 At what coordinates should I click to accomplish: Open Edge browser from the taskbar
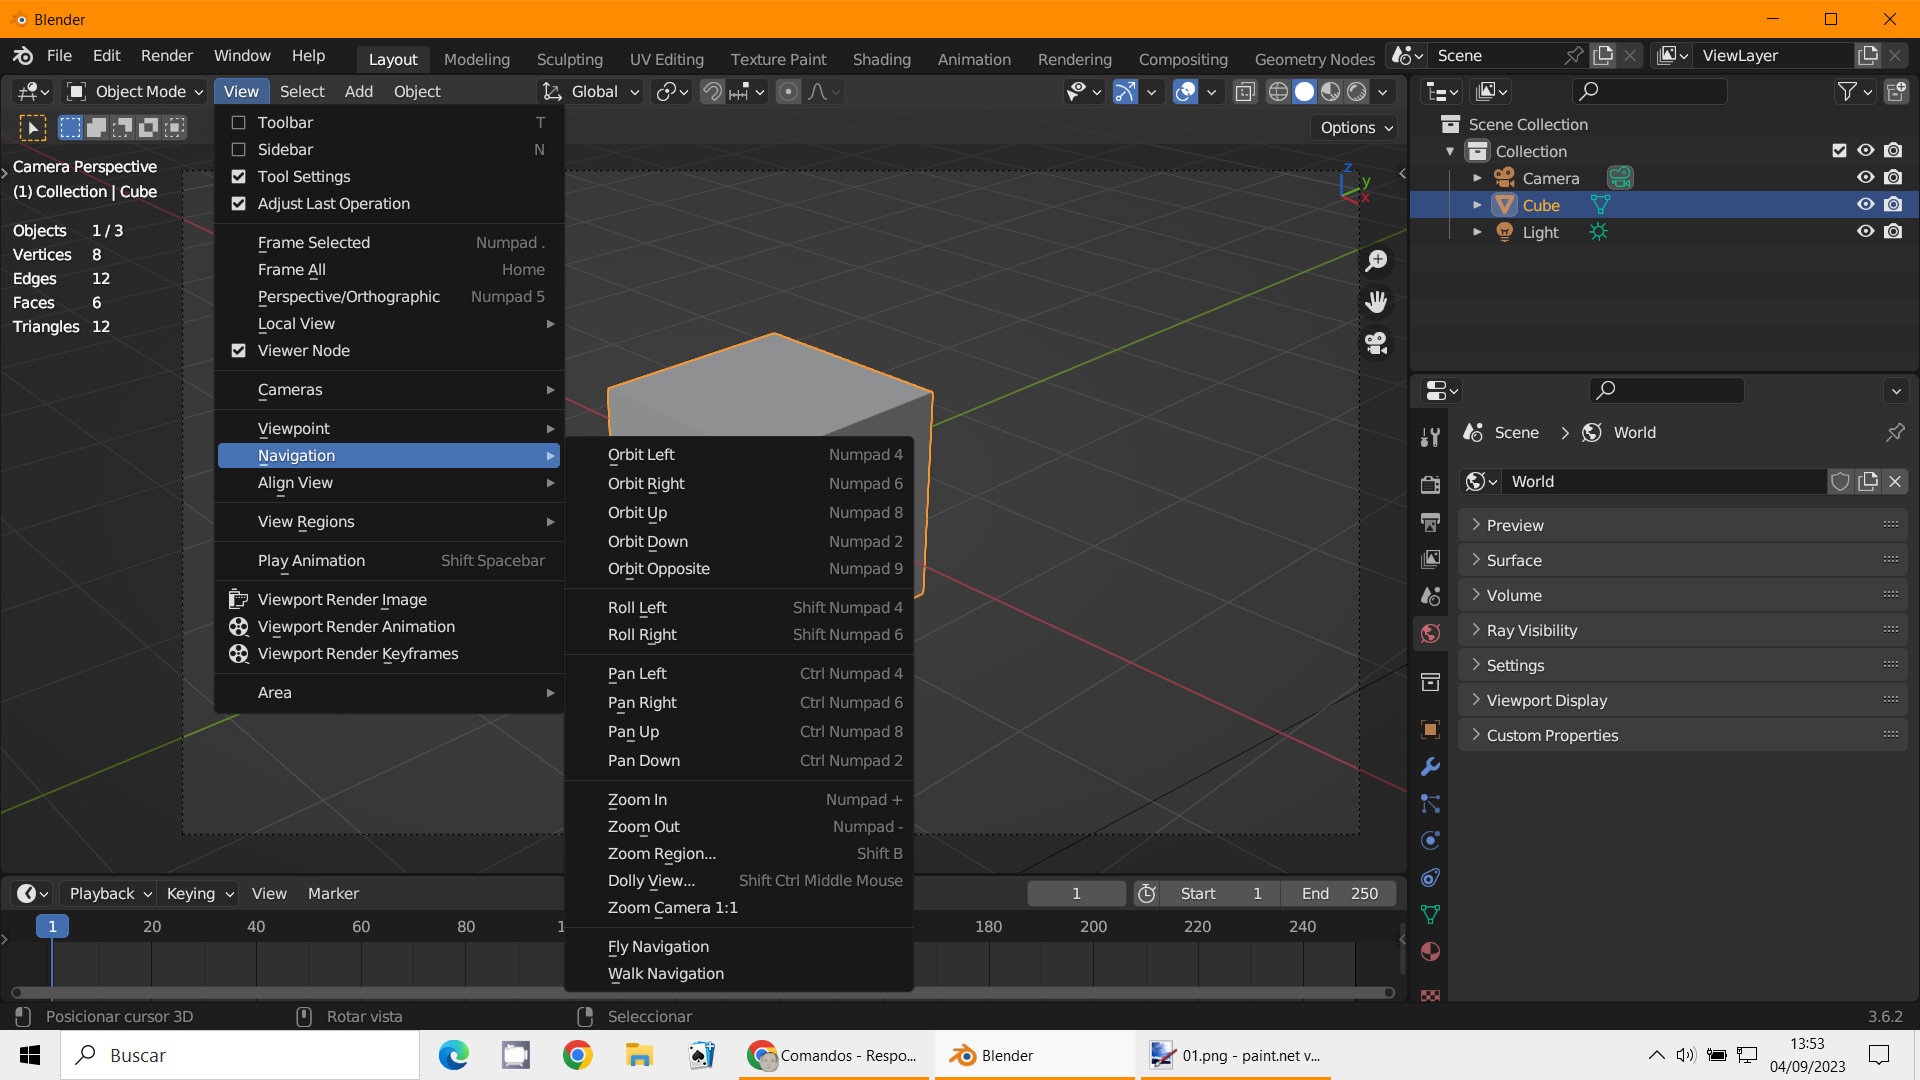(x=454, y=1056)
